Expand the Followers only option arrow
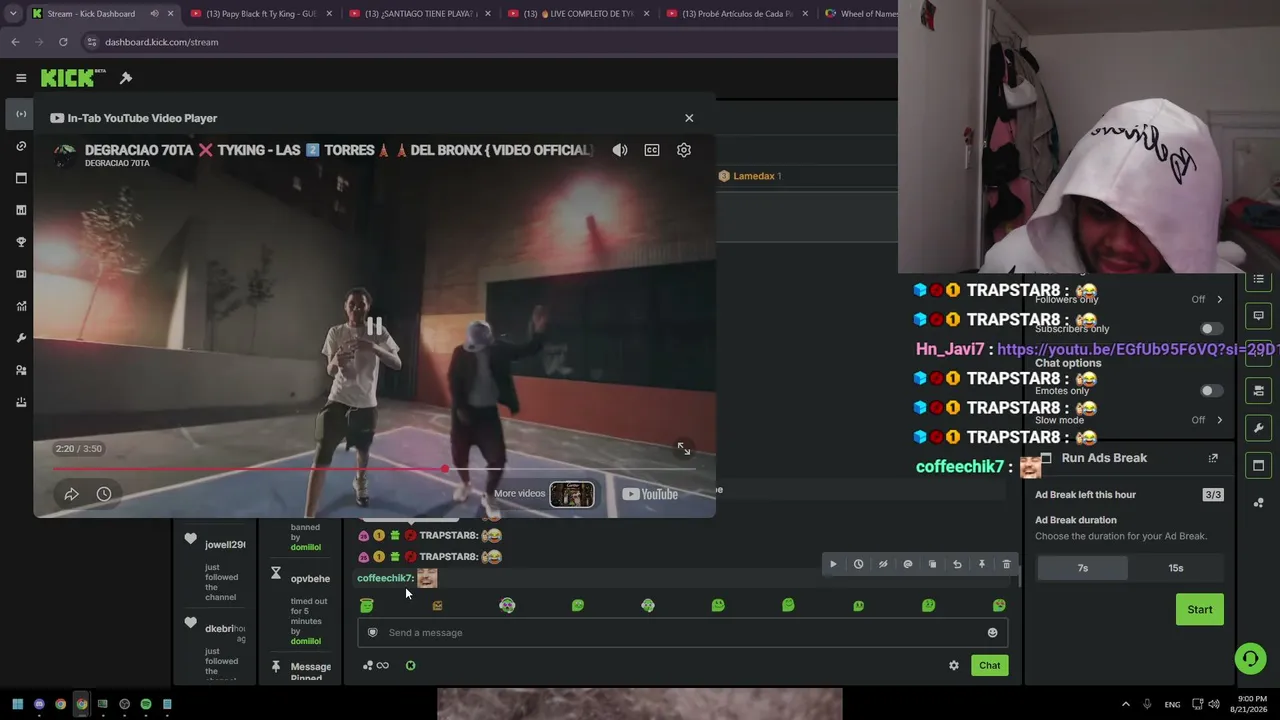Image resolution: width=1280 pixels, height=720 pixels. (1220, 299)
